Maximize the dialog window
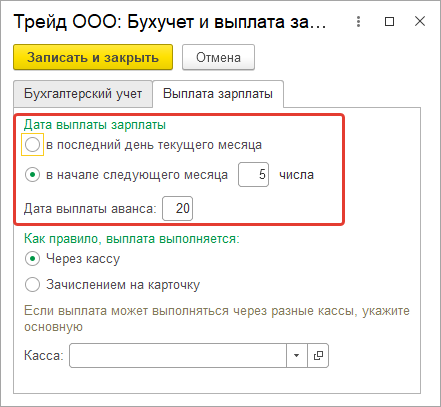This screenshot has height=407, width=441. pos(389,22)
